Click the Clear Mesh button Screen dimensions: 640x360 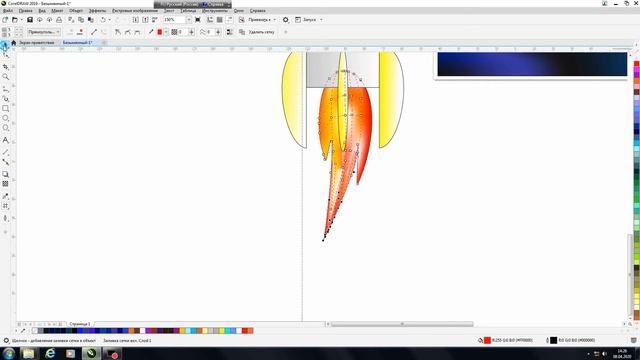pos(261,32)
